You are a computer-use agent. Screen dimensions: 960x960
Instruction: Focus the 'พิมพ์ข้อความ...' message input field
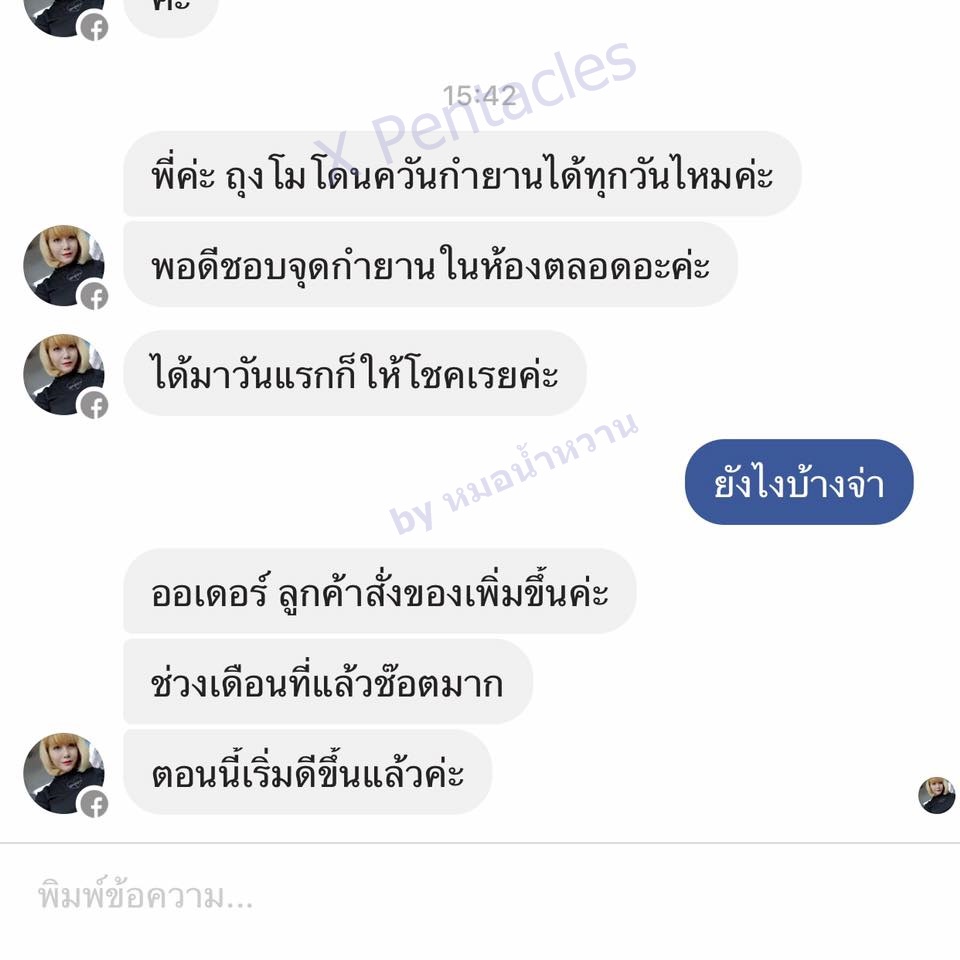tap(480, 897)
